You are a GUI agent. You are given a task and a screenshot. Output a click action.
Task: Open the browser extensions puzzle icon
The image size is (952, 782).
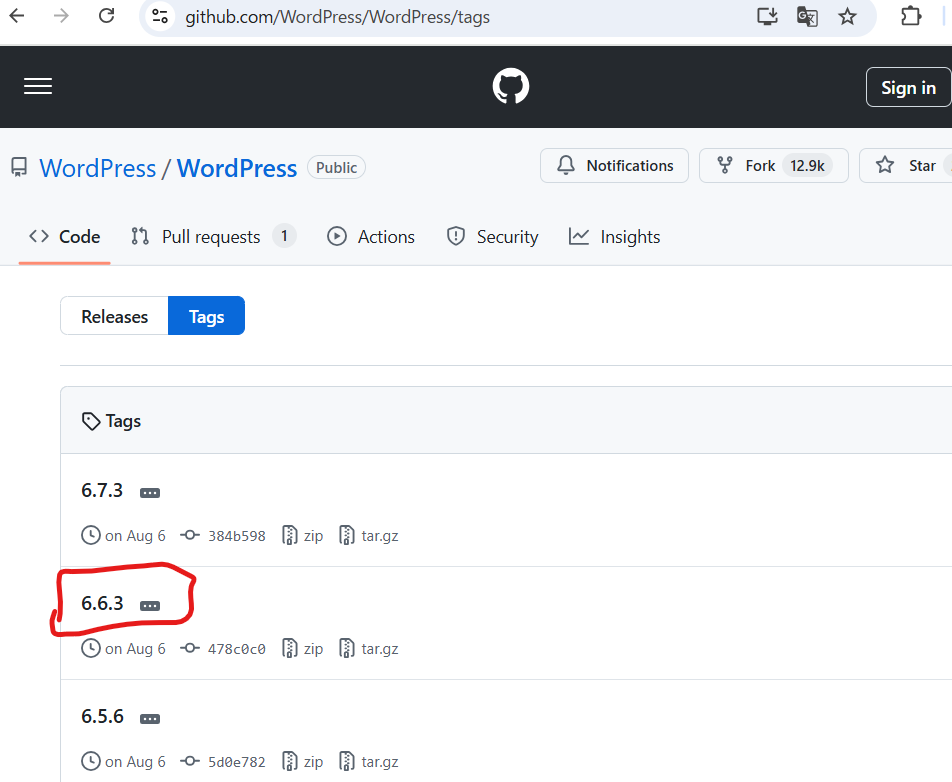tap(911, 16)
